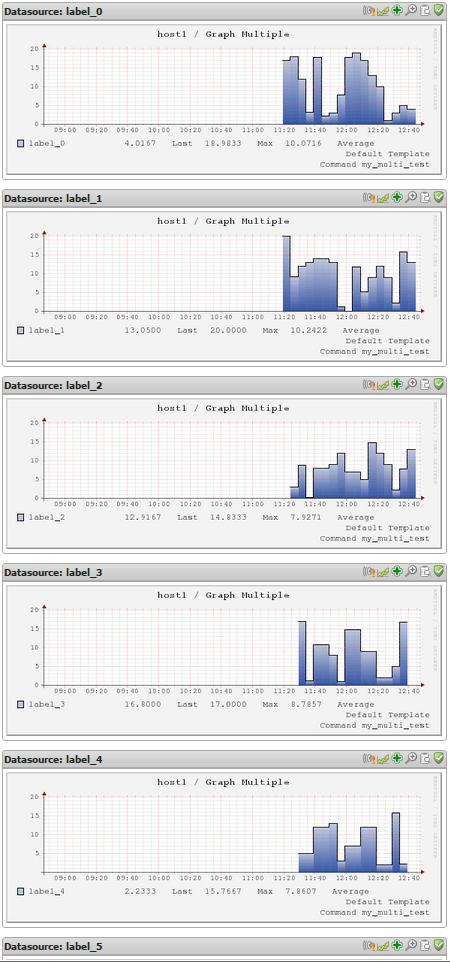Click the magnifier zoom icon for label_1
The image size is (450, 962).
[412, 198]
